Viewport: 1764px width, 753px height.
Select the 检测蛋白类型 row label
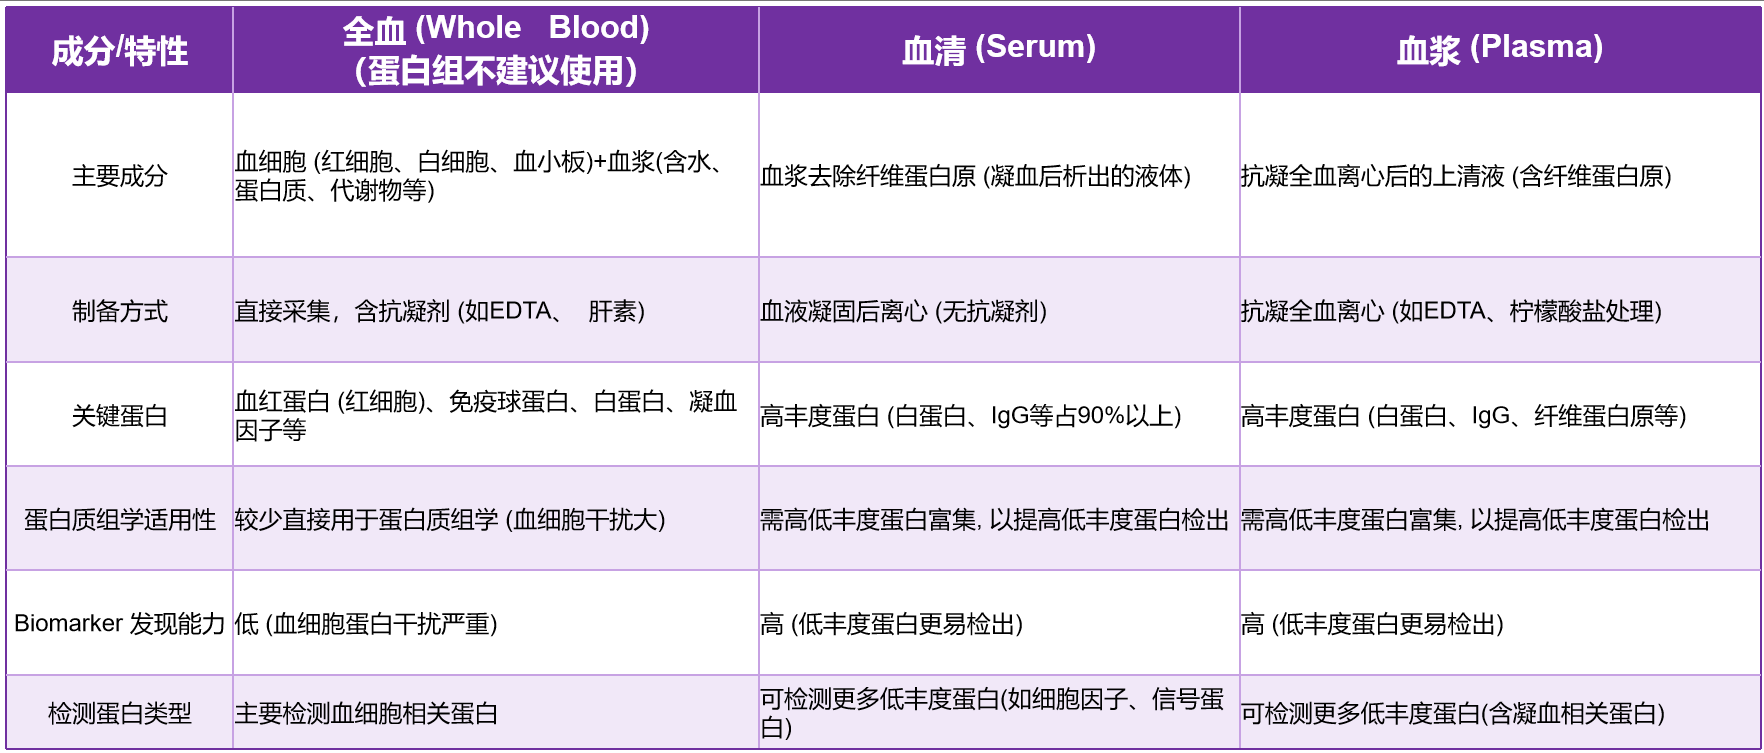119,713
